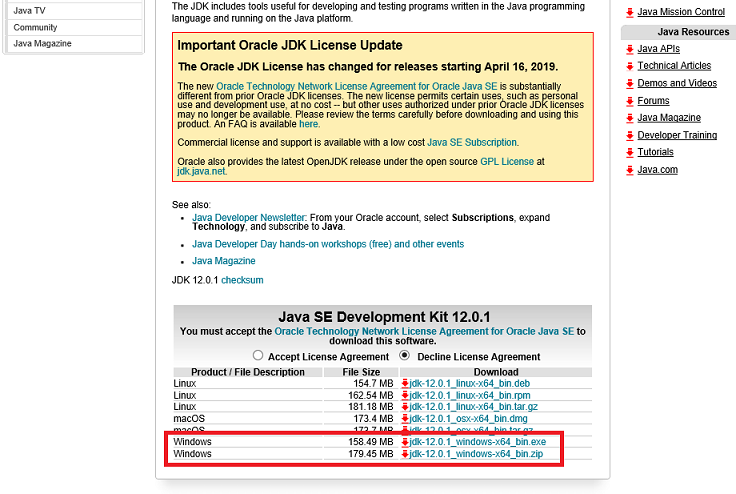Open license agreement link in yellow notice
Screen dimensions: 736x494
point(357,86)
